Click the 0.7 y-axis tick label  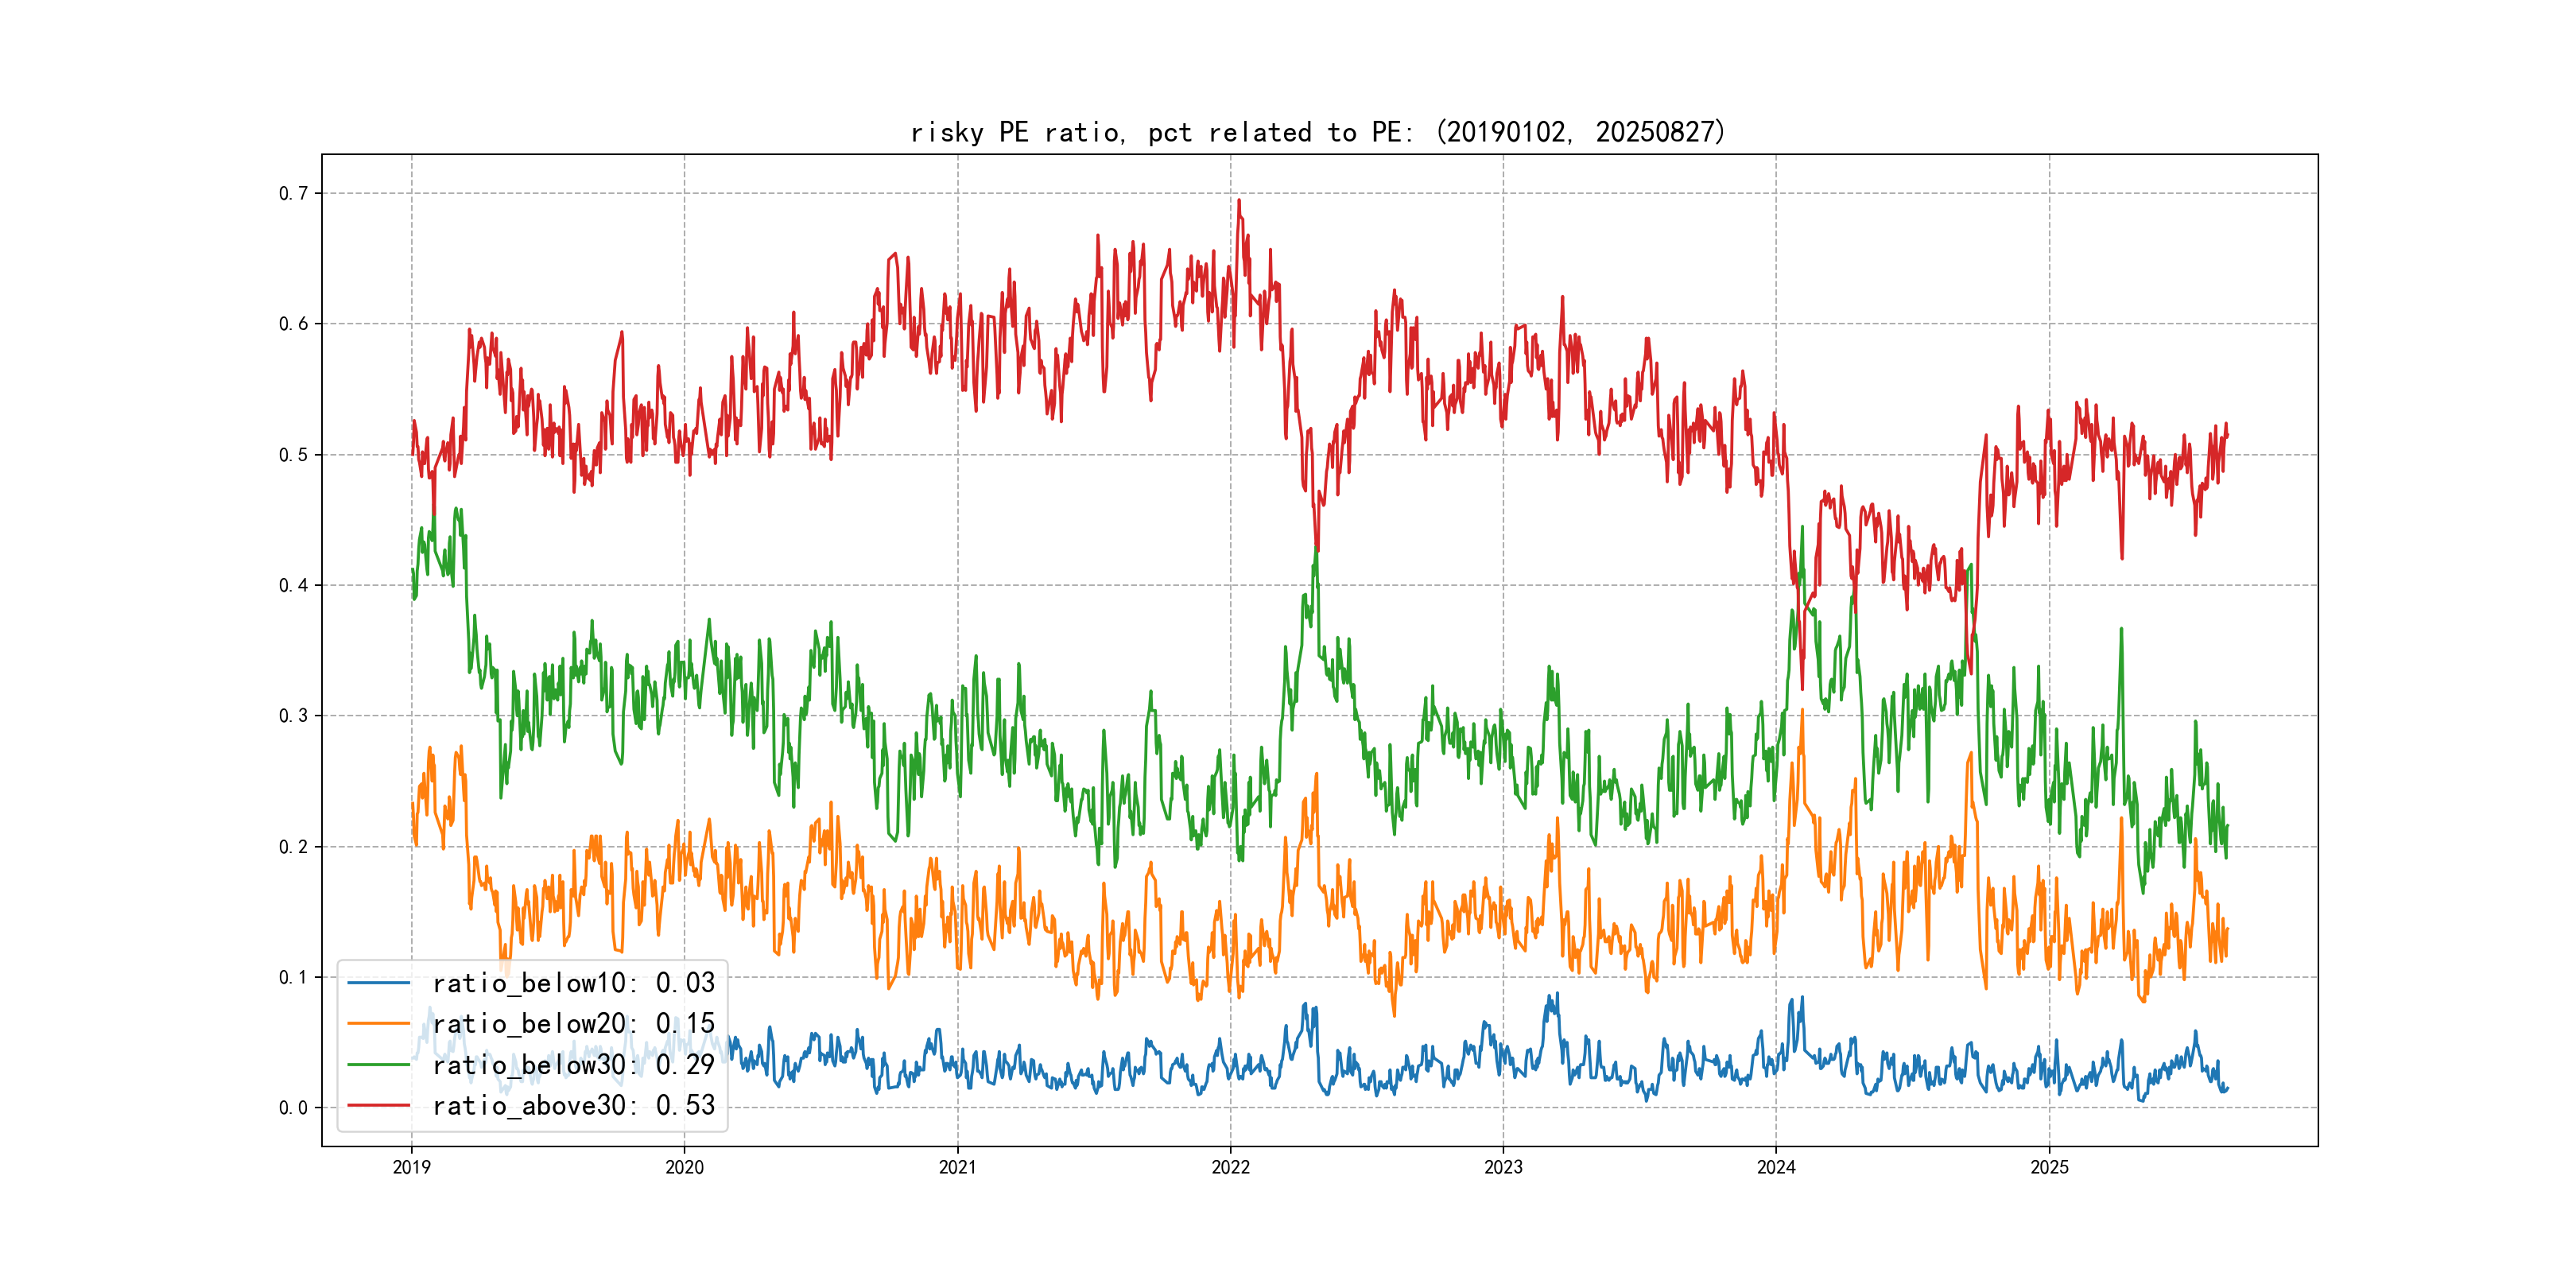tap(293, 193)
